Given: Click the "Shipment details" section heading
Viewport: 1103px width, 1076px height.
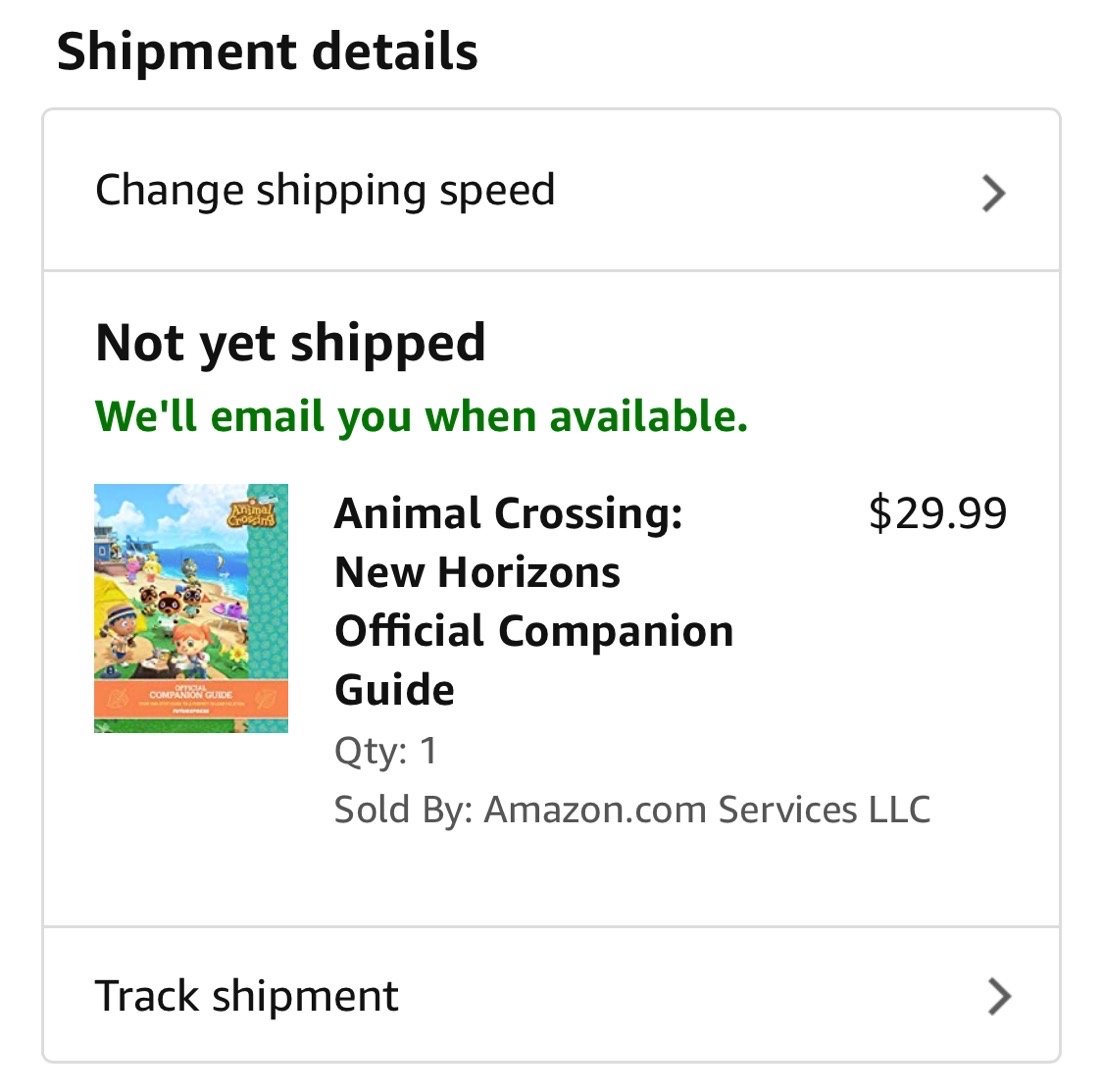Looking at the screenshot, I should [x=267, y=52].
